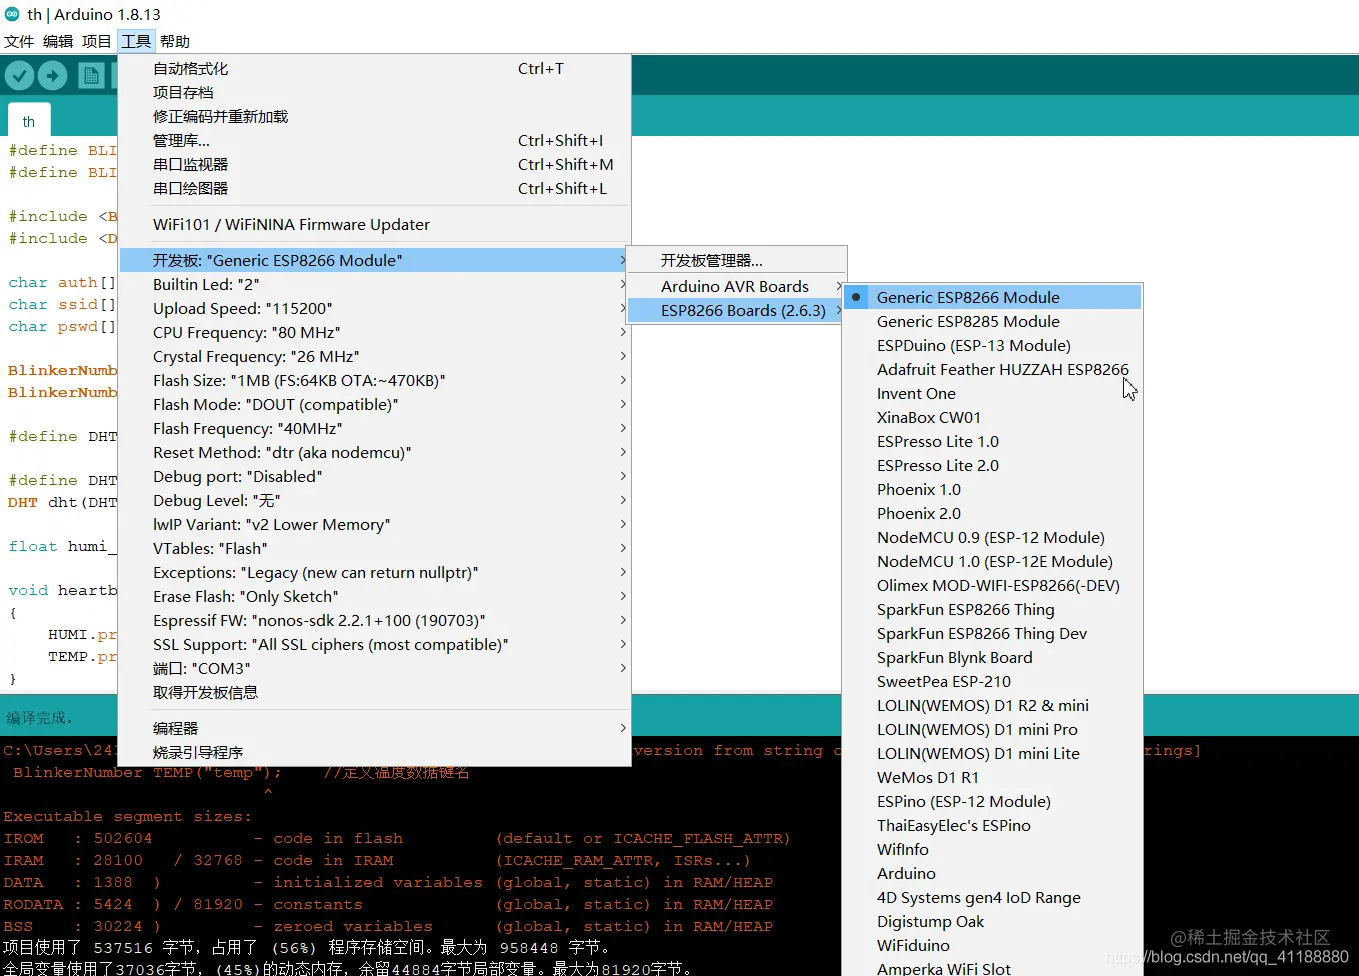This screenshot has height=976, width=1359.
Task: Open 串口绘图器 serial plotter
Action: tap(375, 188)
